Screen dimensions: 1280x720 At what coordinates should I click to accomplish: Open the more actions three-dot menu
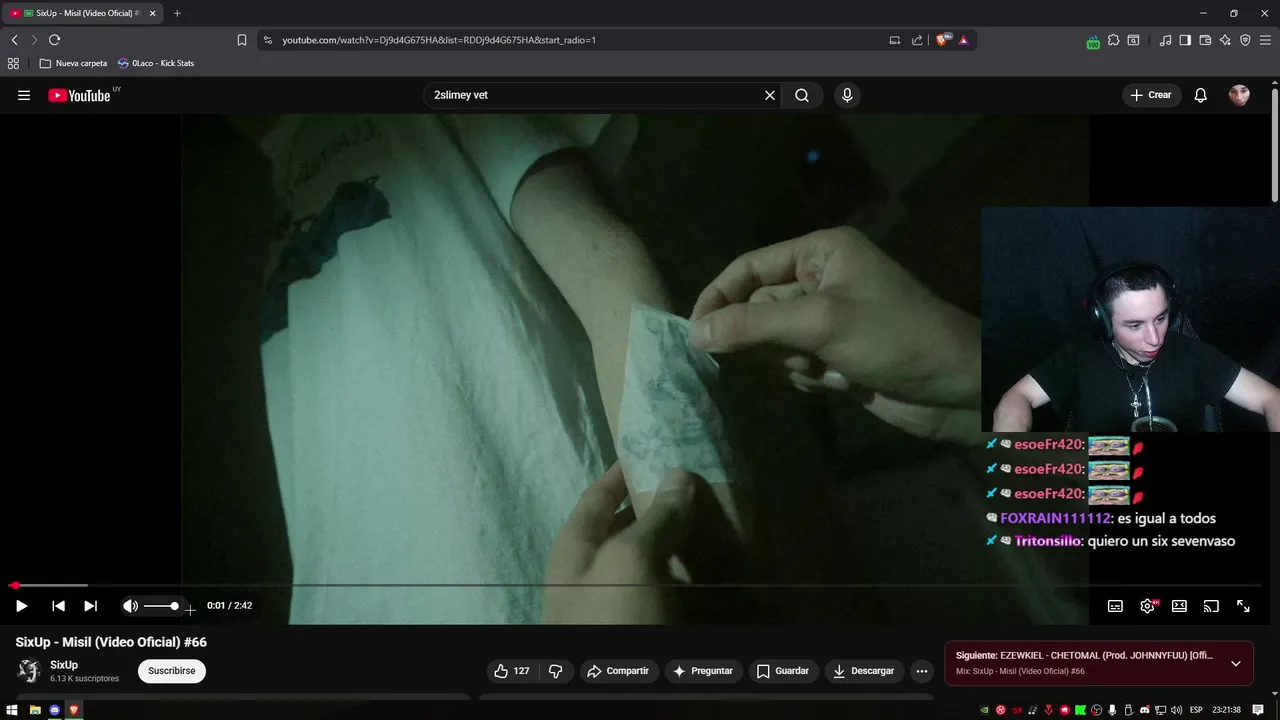922,671
